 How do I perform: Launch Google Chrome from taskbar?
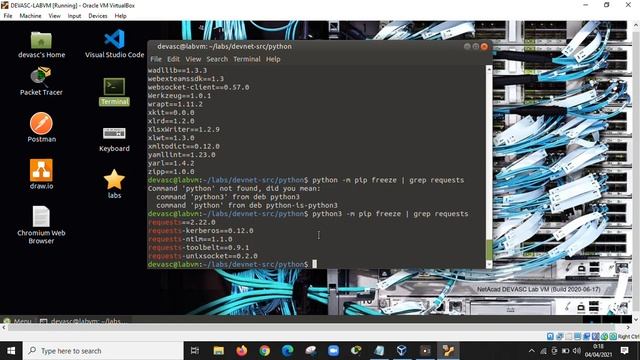point(264,351)
